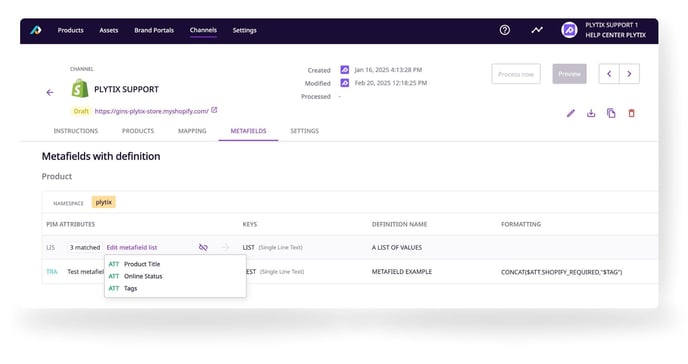
Task: Open store URL external link icon
Action: 214,110
